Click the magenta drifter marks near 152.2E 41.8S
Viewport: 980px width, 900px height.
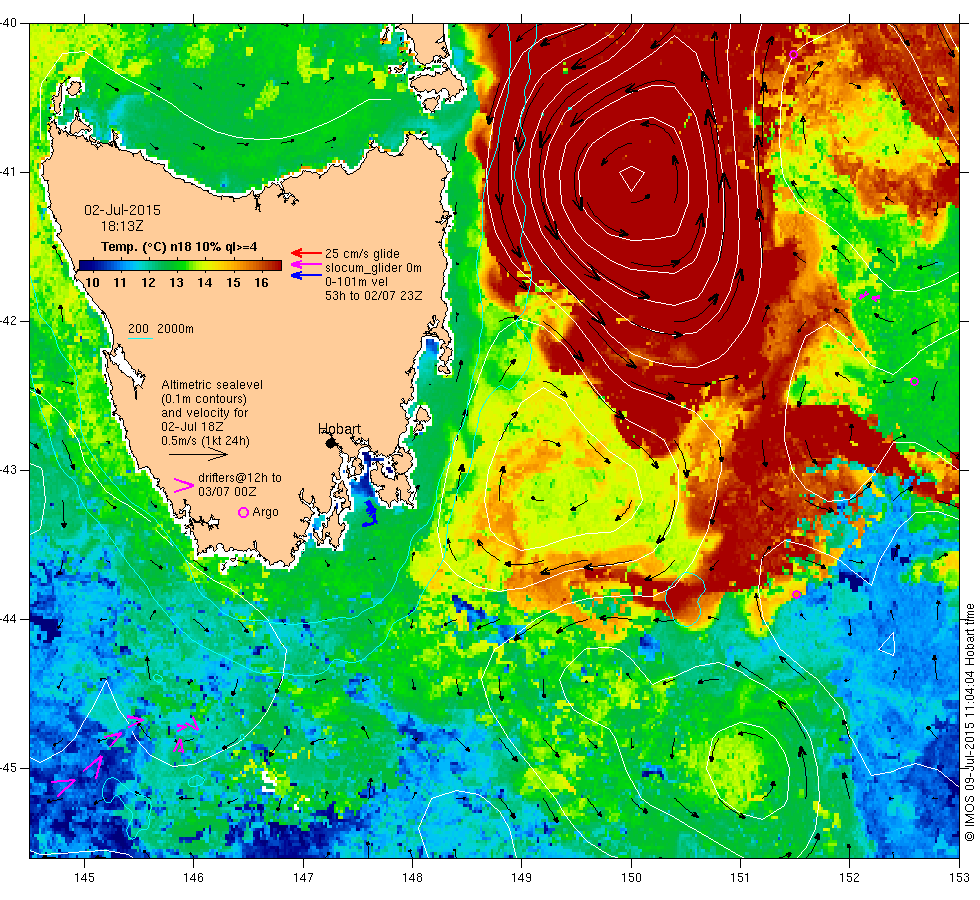869,296
